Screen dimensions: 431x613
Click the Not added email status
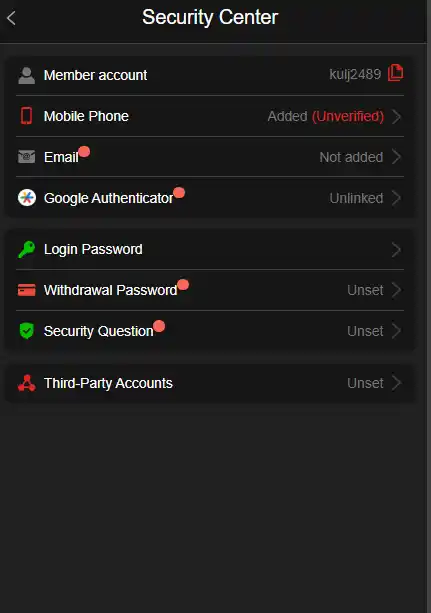351,157
